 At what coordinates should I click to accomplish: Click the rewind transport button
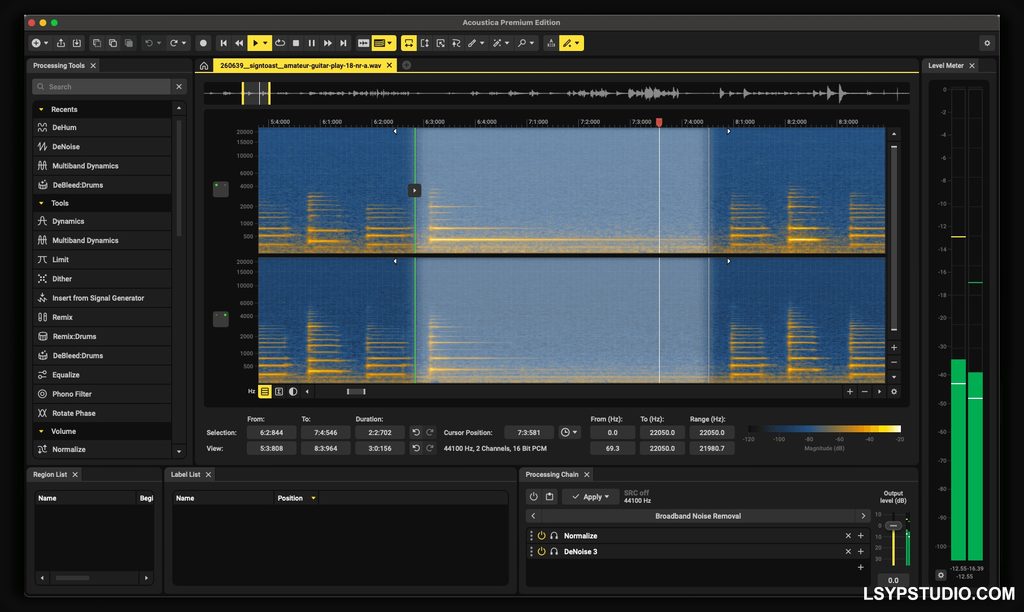239,43
